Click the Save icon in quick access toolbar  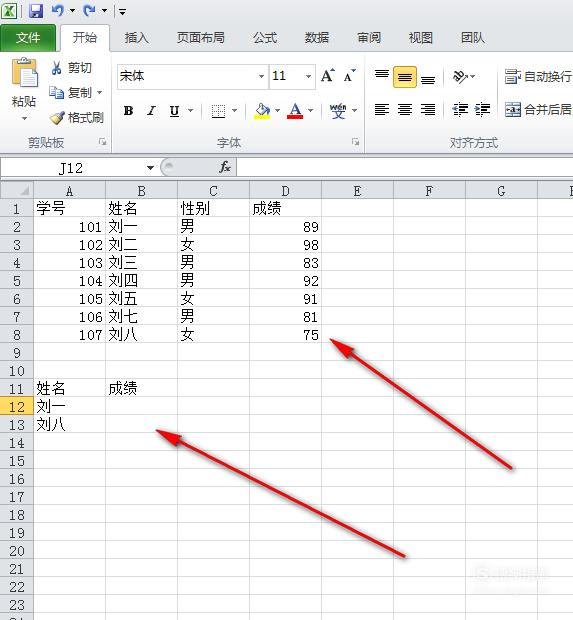coord(36,11)
